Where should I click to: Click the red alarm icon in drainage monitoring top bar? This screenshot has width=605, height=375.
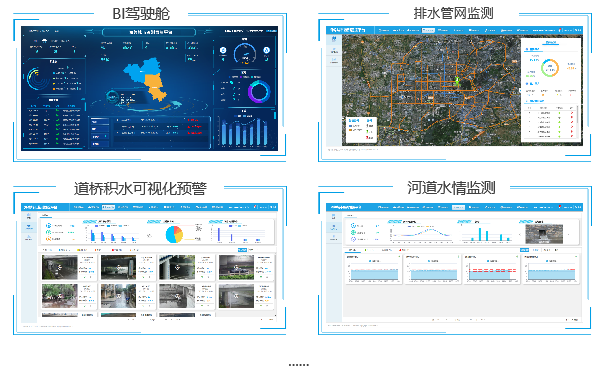tap(559, 30)
